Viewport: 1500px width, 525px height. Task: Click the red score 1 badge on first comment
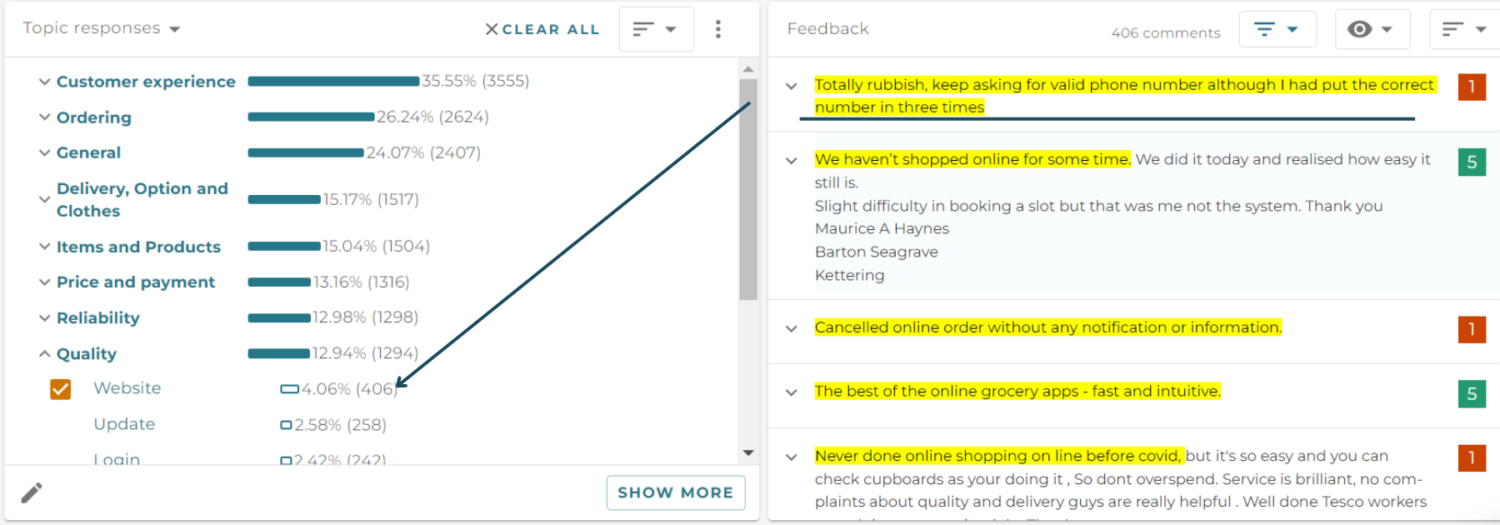coord(1471,87)
